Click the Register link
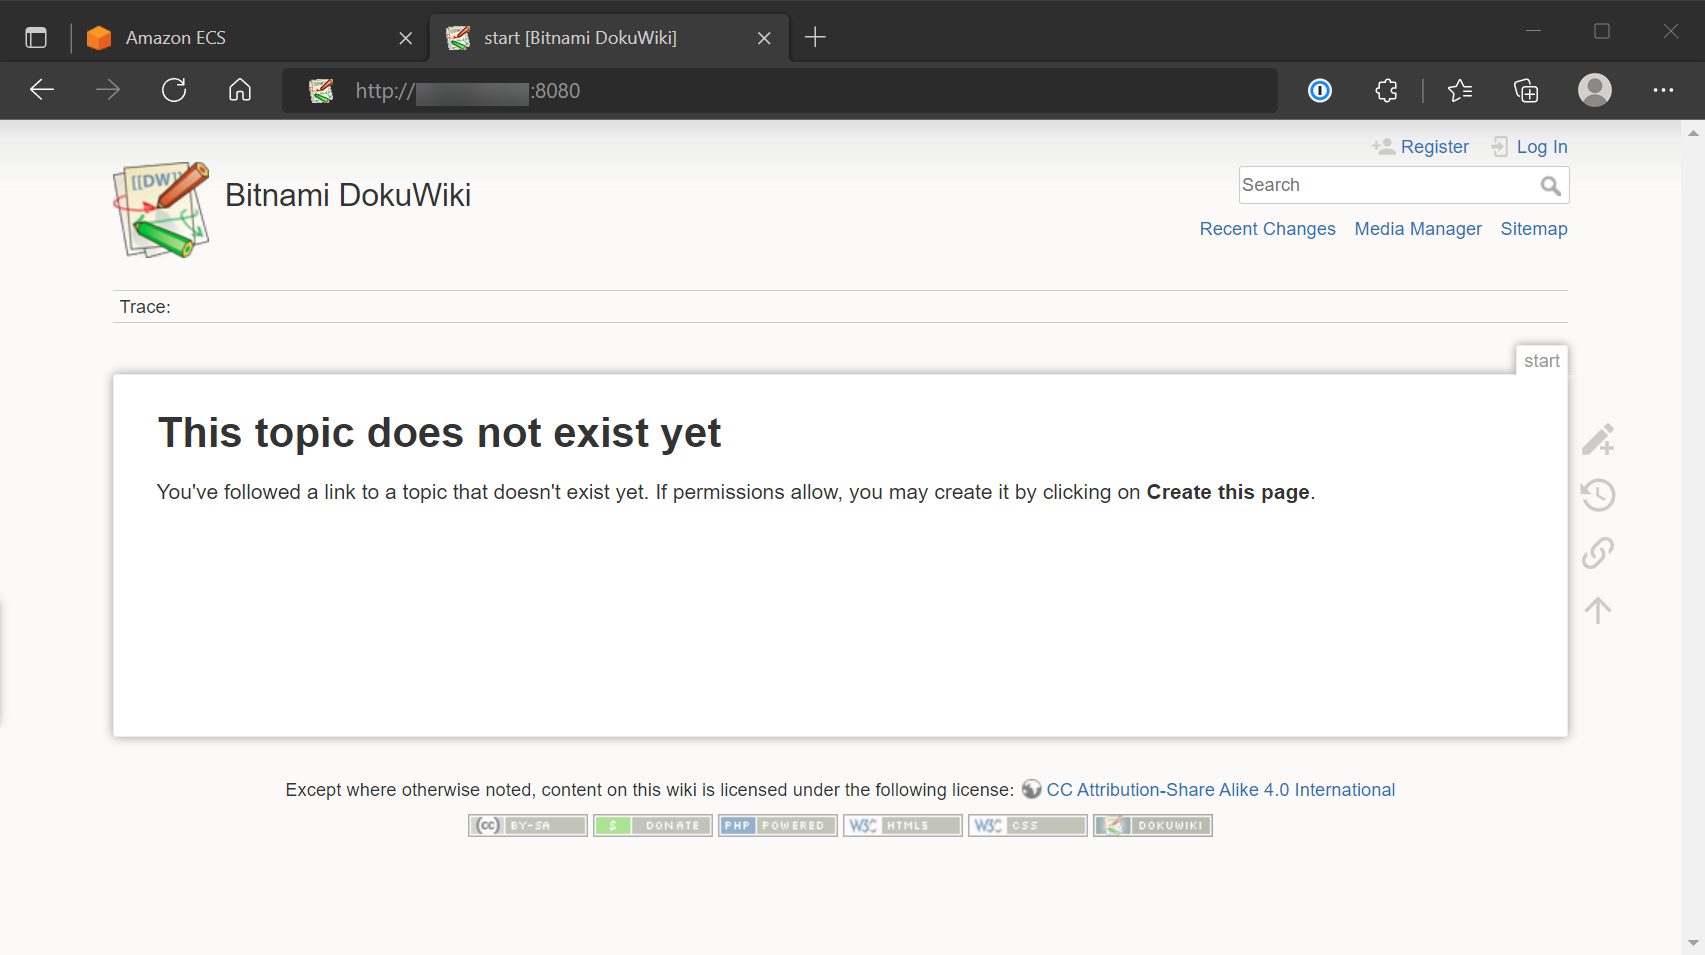1705x955 pixels. [1434, 147]
